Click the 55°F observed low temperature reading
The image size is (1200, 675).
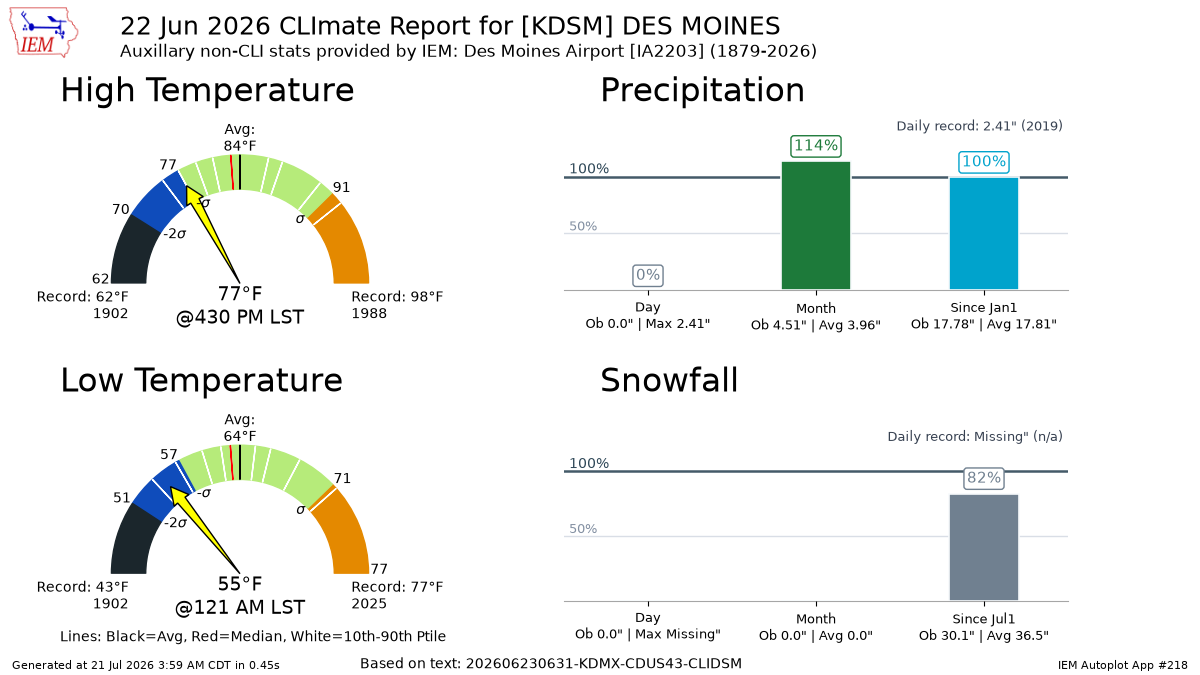[x=240, y=584]
